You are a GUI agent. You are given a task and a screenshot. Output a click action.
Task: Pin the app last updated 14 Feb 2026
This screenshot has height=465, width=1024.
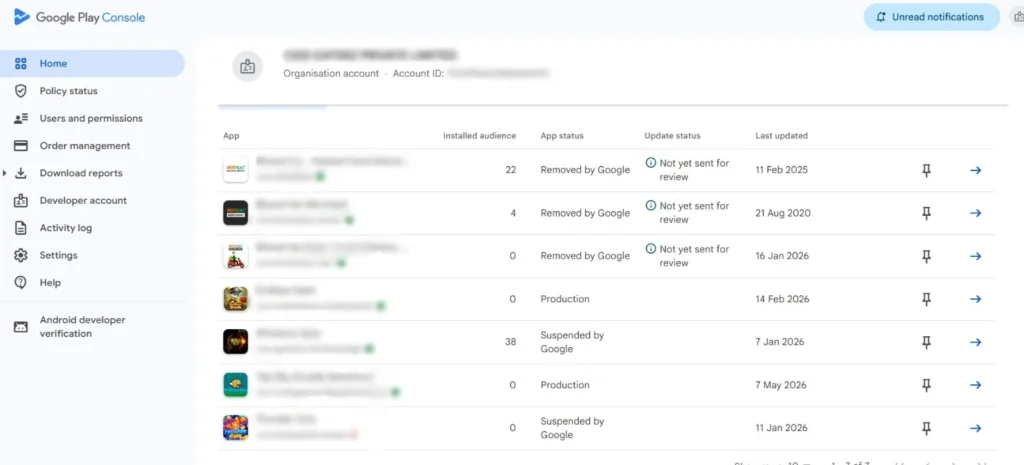[926, 298]
